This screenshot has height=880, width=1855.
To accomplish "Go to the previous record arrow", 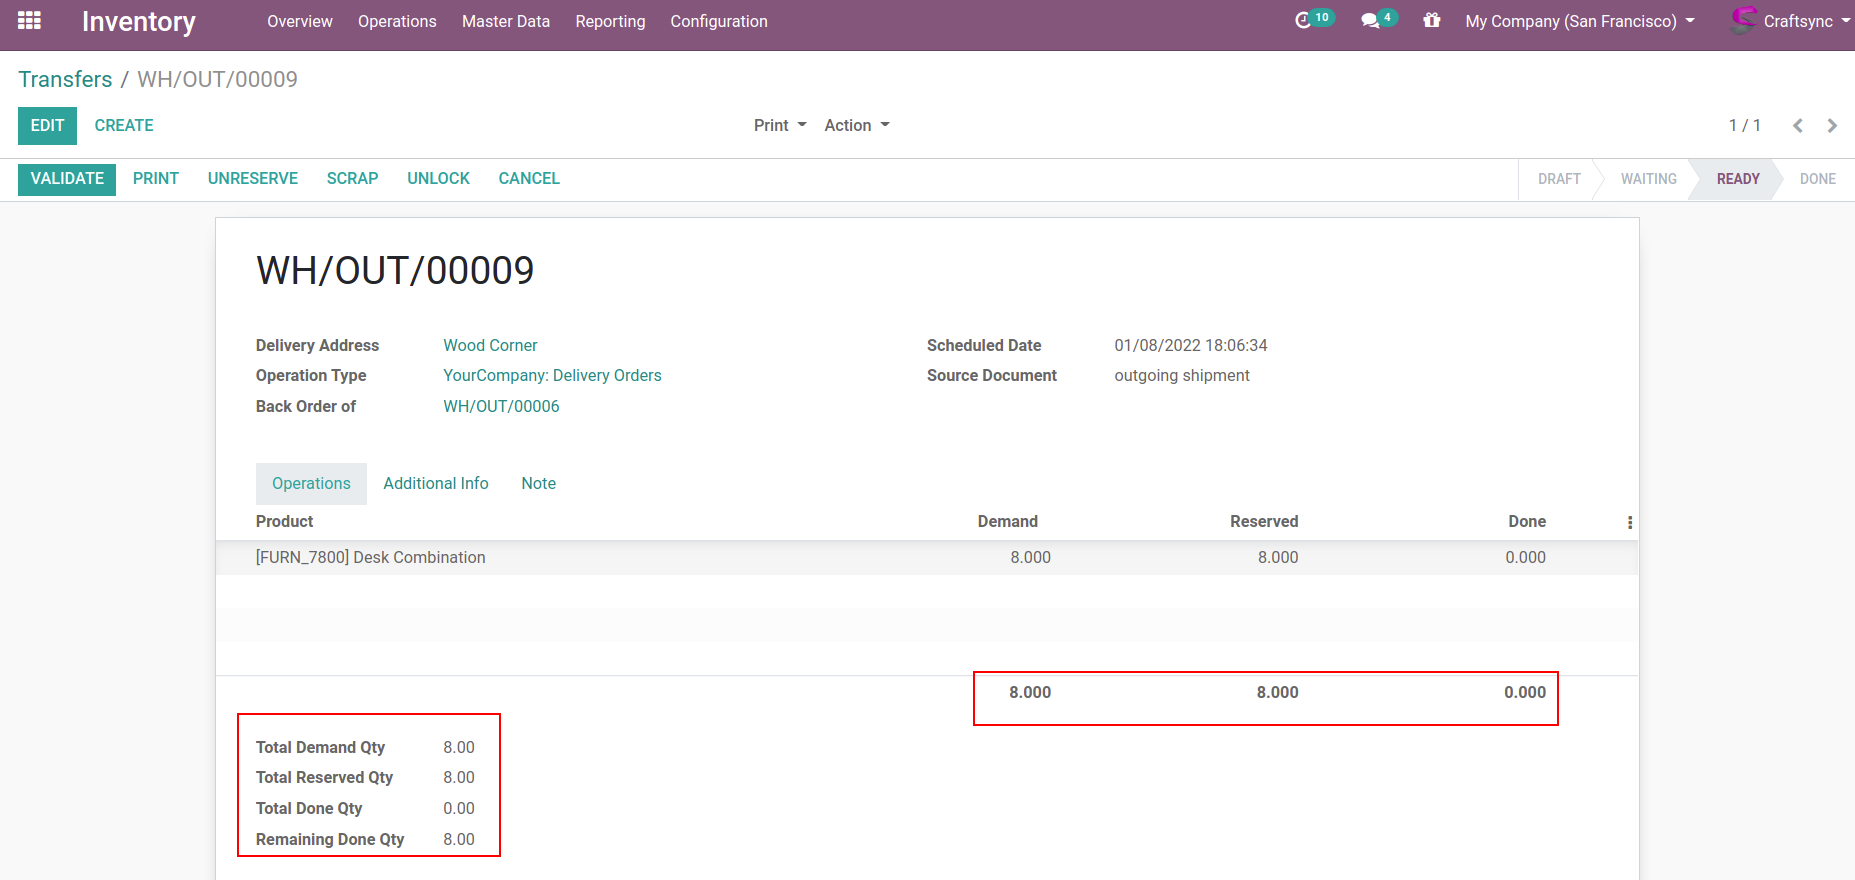I will pyautogui.click(x=1797, y=126).
